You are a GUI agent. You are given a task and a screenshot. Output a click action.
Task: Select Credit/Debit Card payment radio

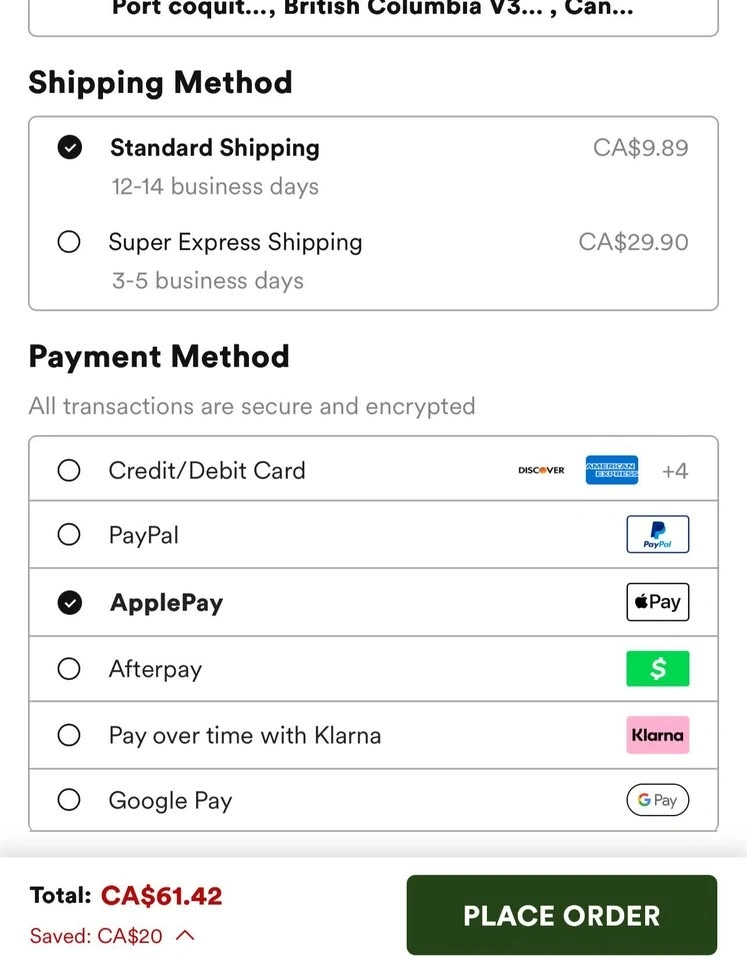coord(69,470)
